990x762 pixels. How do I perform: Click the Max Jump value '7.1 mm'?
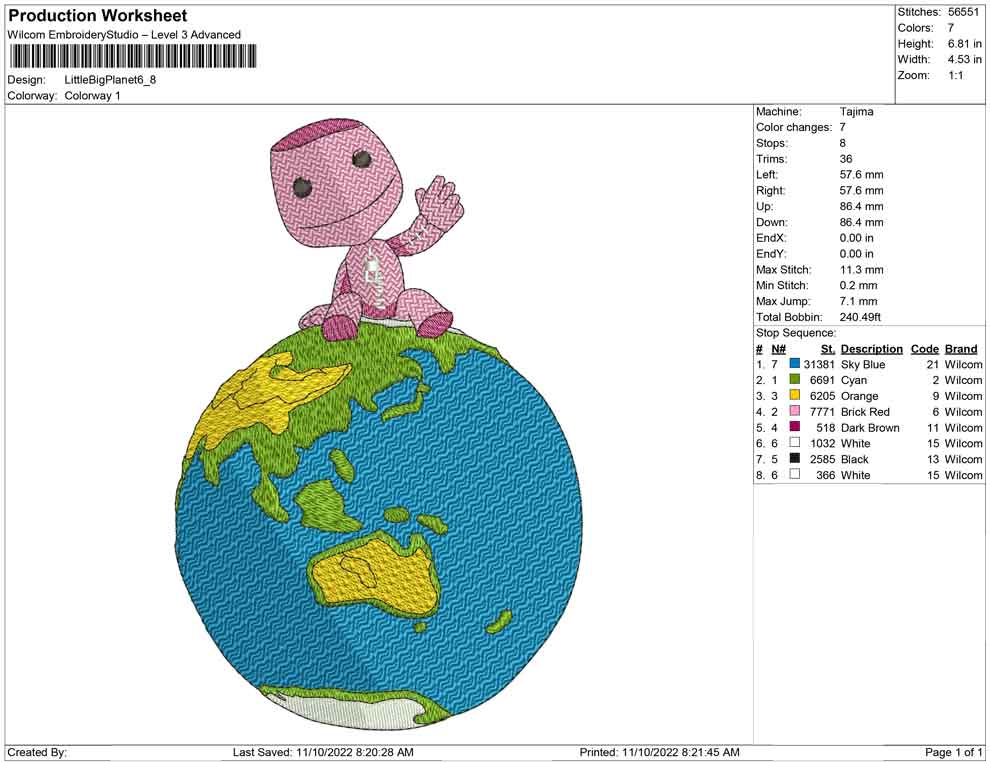[858, 301]
